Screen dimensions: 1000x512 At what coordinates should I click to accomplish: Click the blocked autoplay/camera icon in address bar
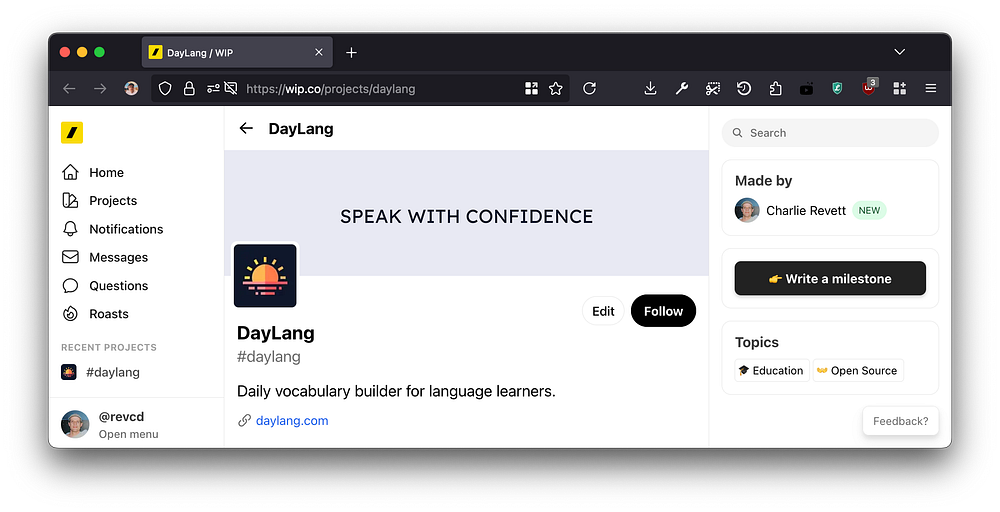coord(231,89)
